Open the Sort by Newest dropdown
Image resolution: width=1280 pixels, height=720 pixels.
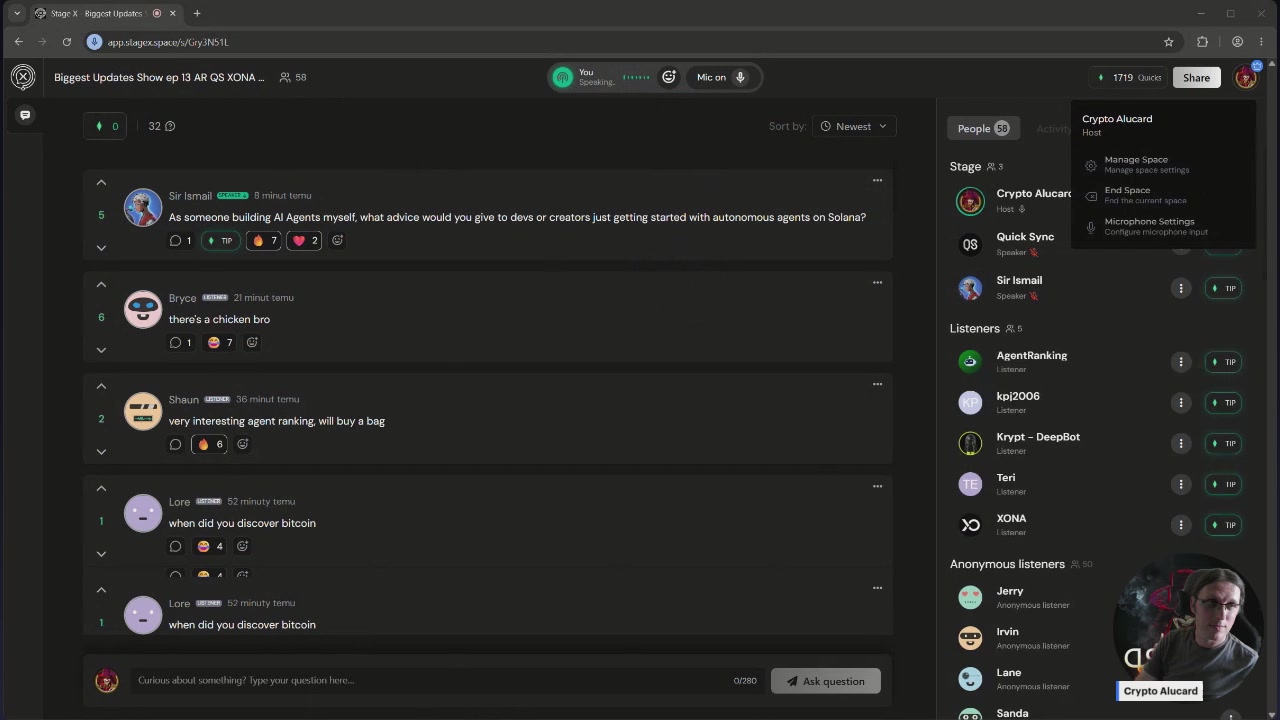coord(853,126)
